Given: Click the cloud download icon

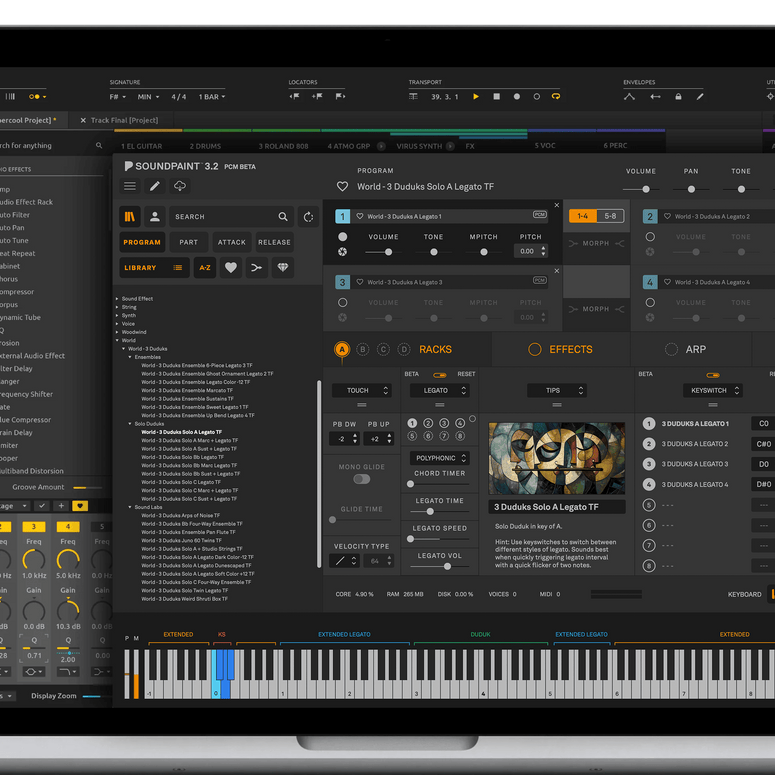Looking at the screenshot, I should click(180, 186).
